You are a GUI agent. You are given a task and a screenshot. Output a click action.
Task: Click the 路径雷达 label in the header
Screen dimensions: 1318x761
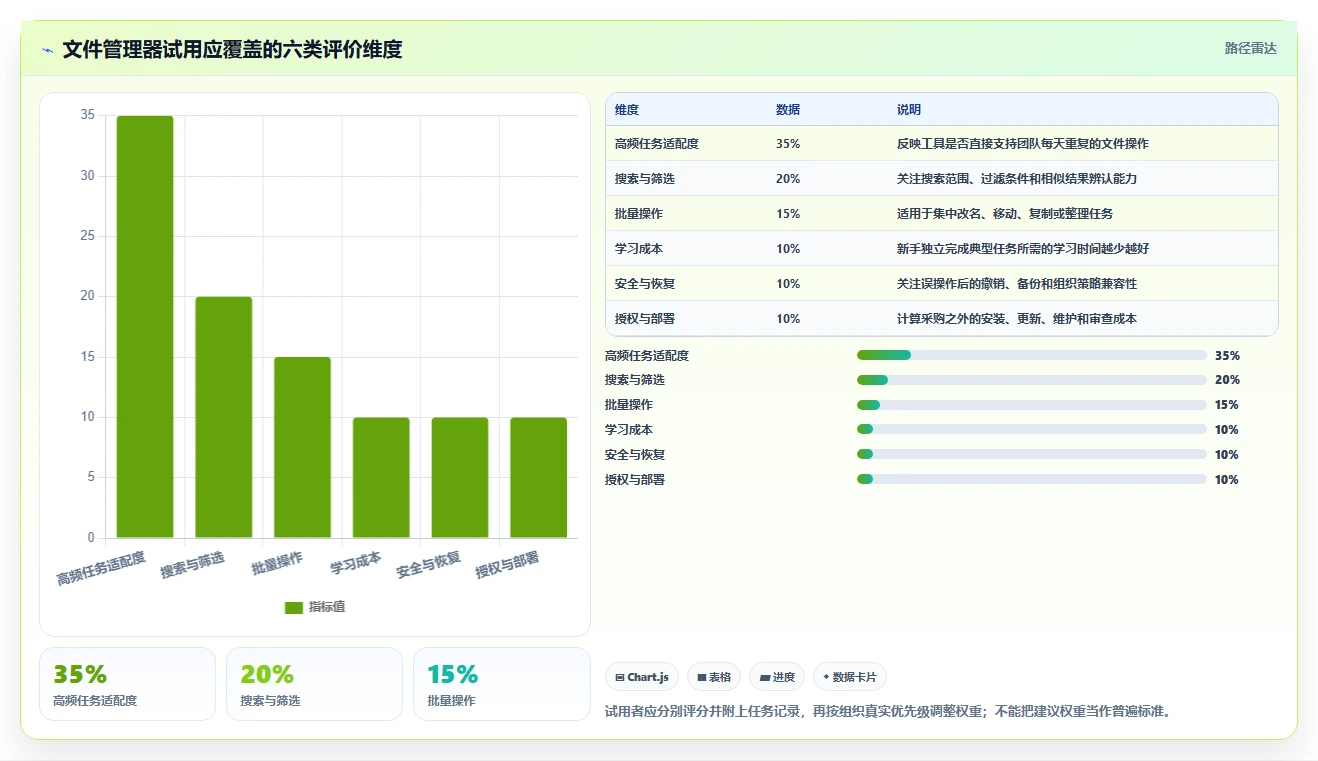1251,48
